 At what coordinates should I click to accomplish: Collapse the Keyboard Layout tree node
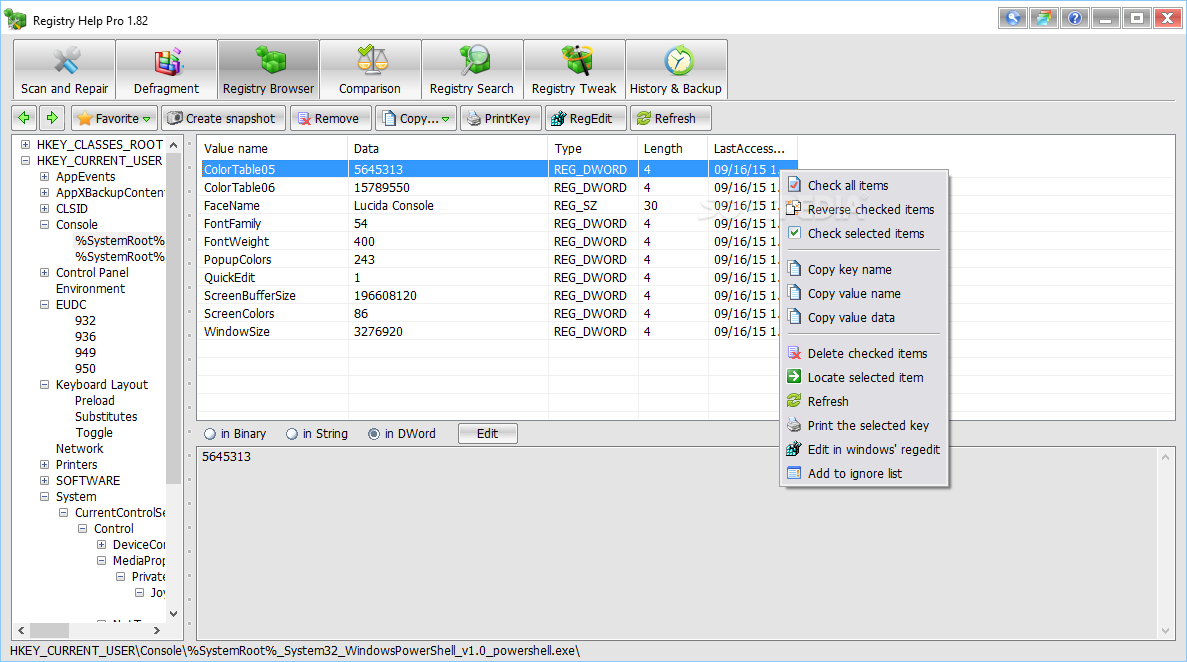point(44,385)
